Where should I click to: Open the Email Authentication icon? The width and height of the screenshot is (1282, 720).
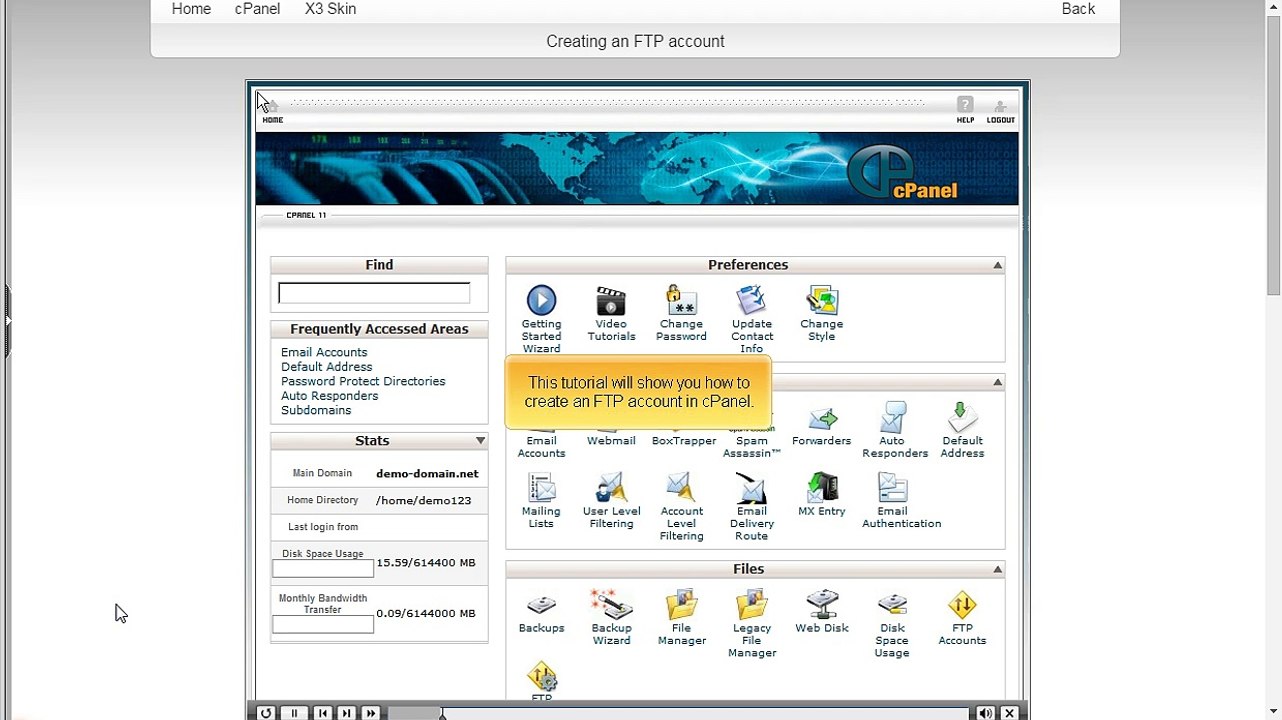[x=892, y=488]
